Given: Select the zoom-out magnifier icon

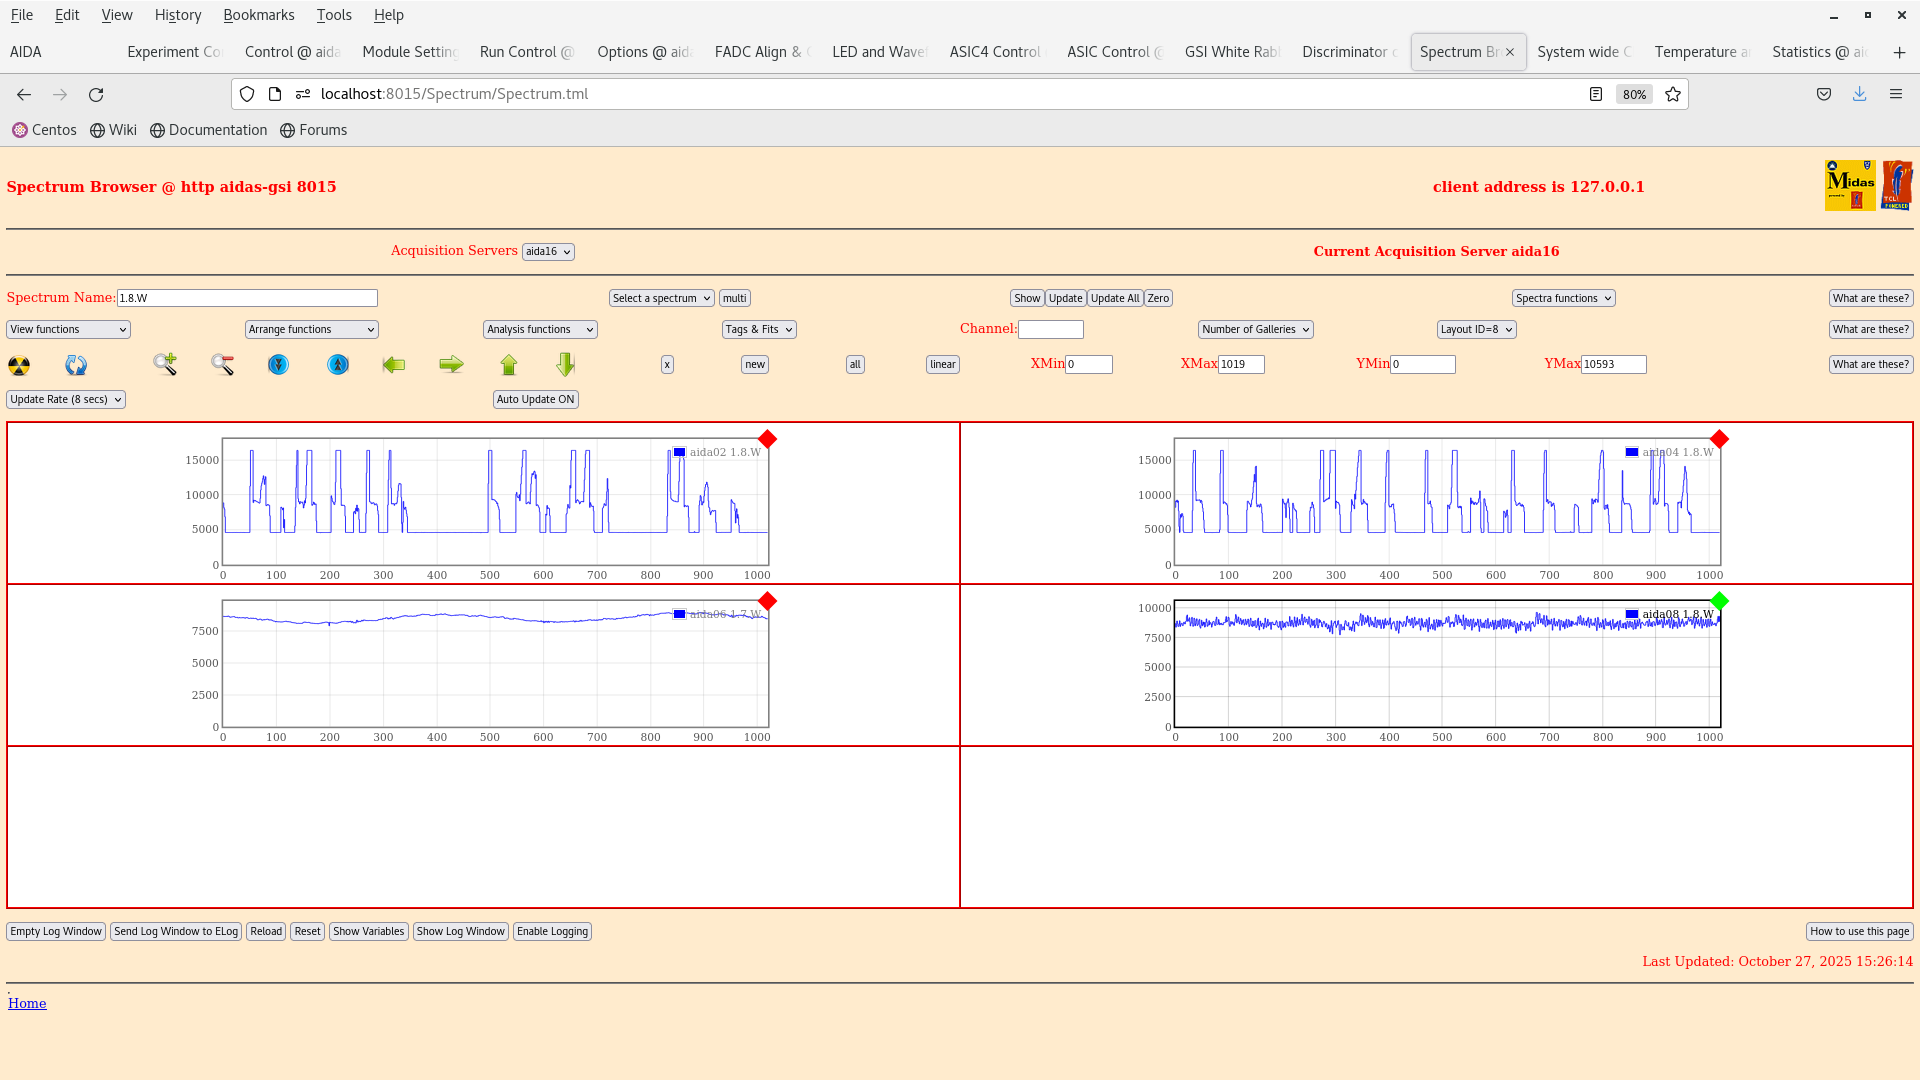Looking at the screenshot, I should click(223, 365).
